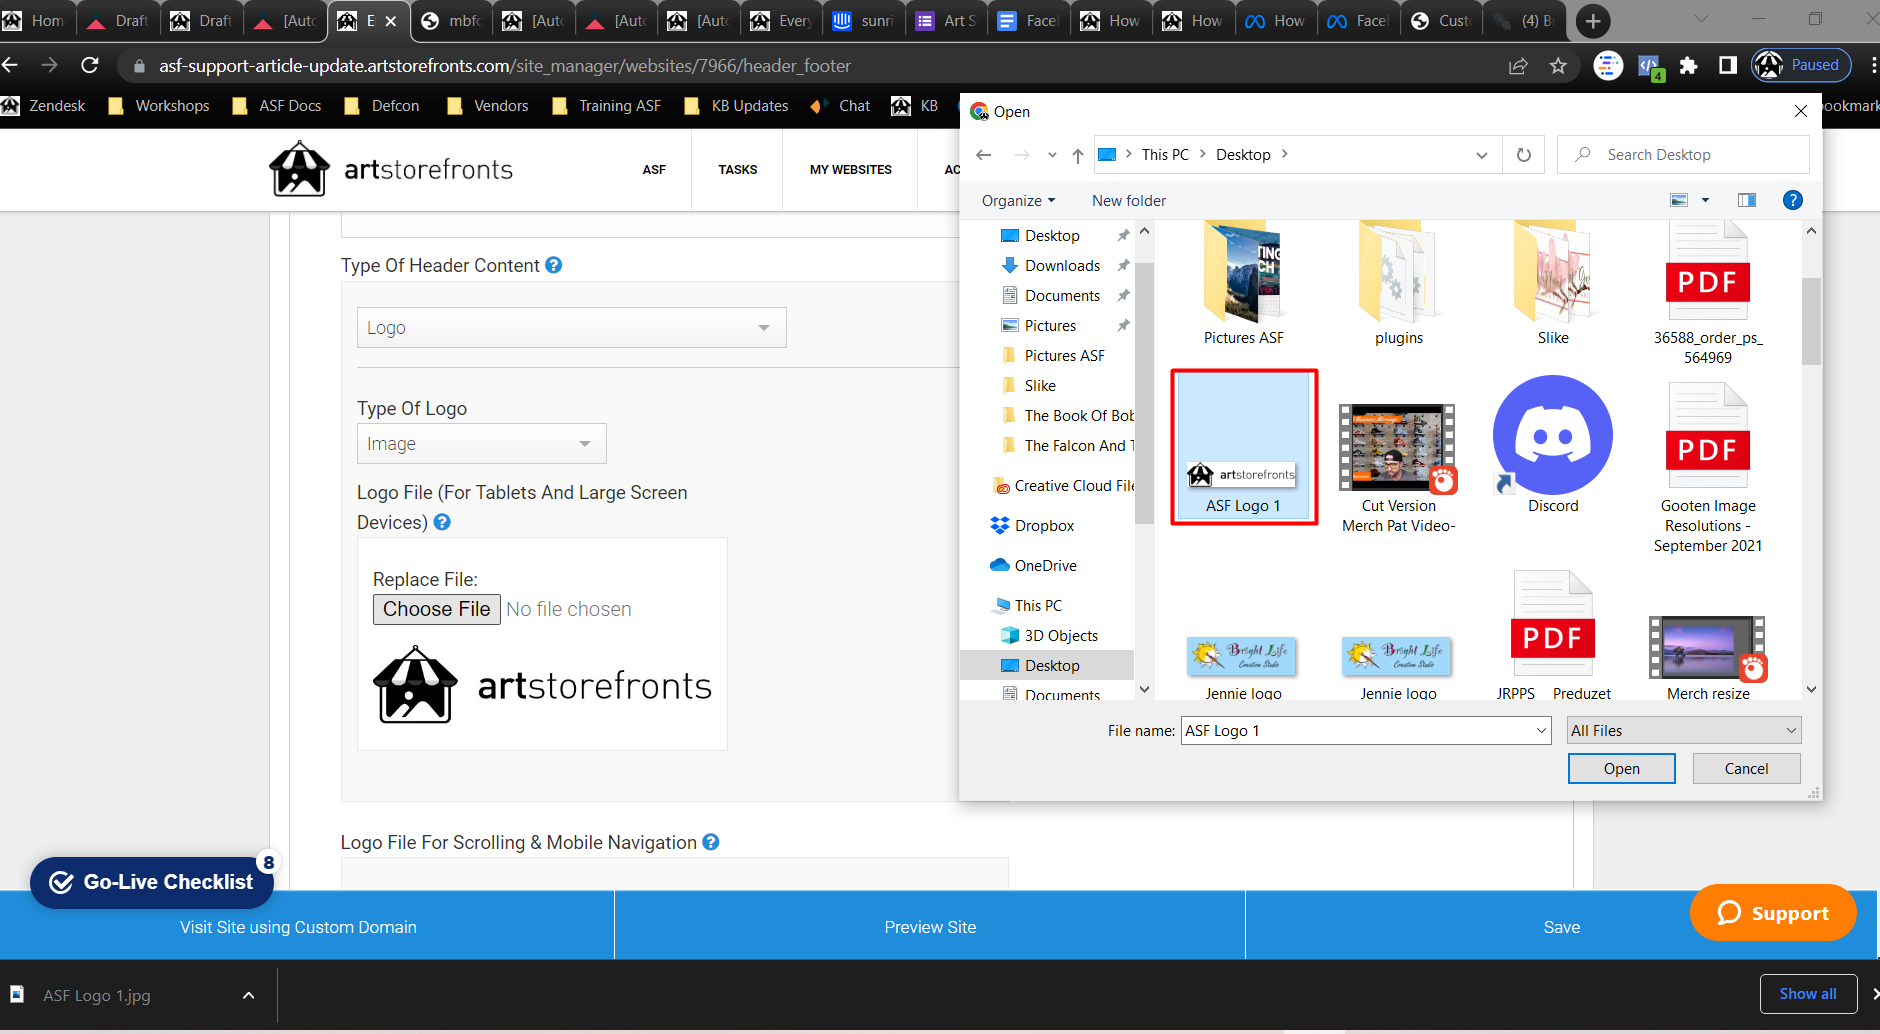Image resolution: width=1880 pixels, height=1034 pixels.
Task: Open the browser side panel icon
Action: (1727, 66)
